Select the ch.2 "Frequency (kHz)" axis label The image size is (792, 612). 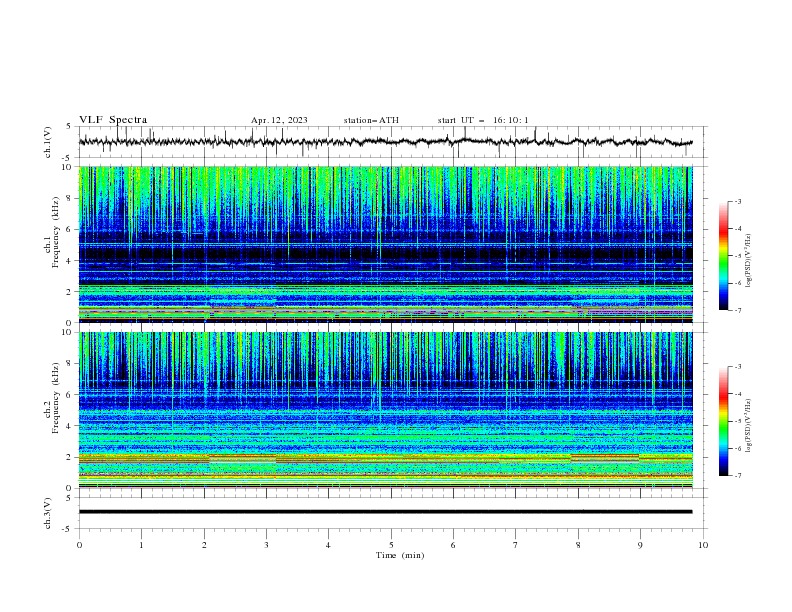55,398
